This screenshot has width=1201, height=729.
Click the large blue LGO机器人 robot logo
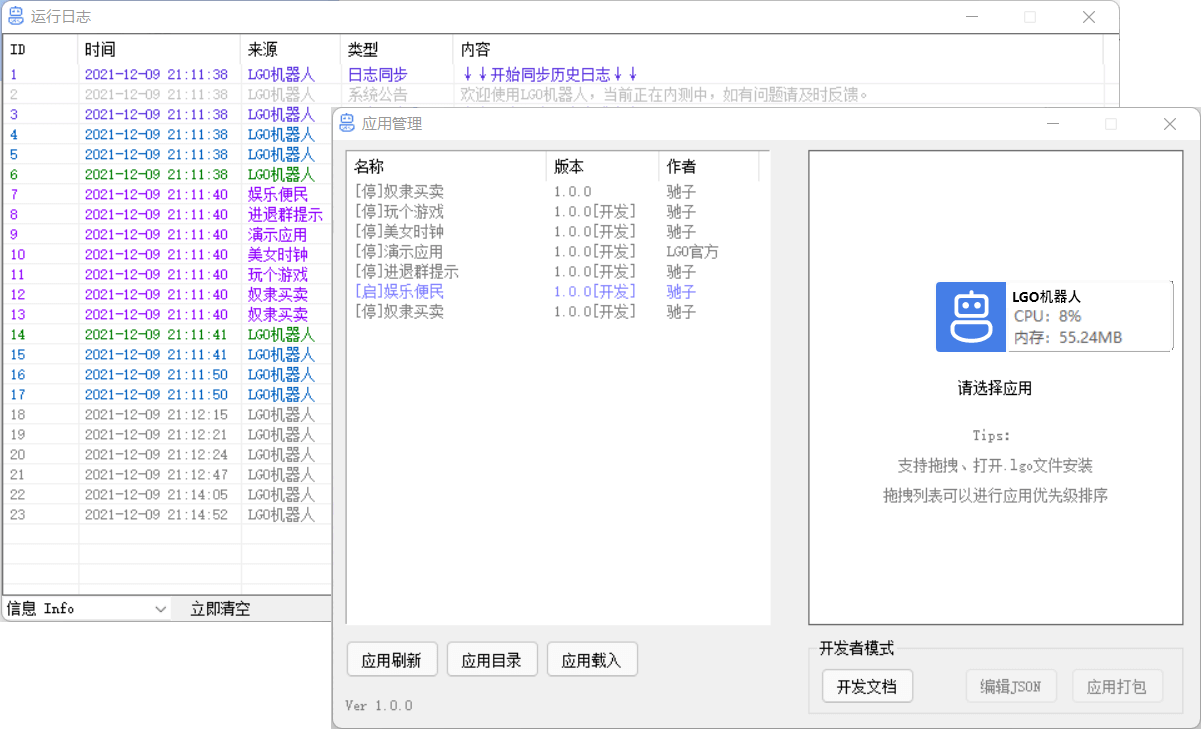coord(970,317)
